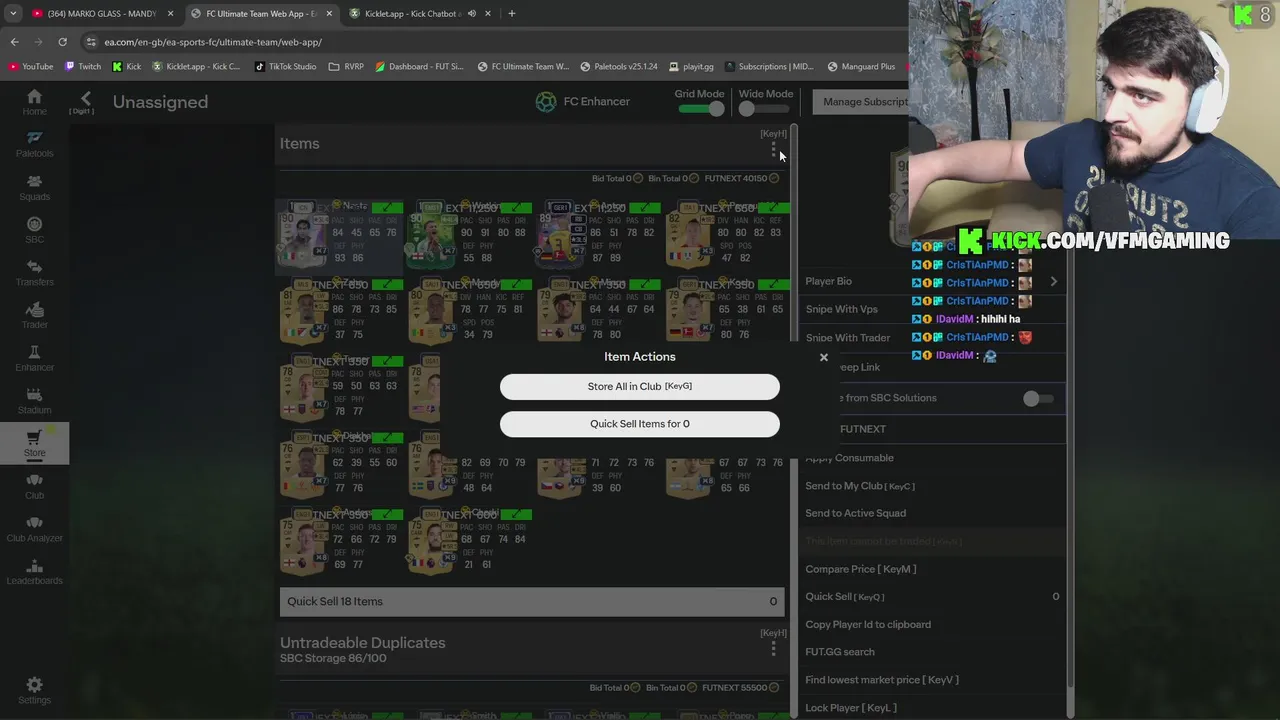Open the Settings gear in sidebar
This screenshot has width=1280, height=720.
click(x=34, y=690)
